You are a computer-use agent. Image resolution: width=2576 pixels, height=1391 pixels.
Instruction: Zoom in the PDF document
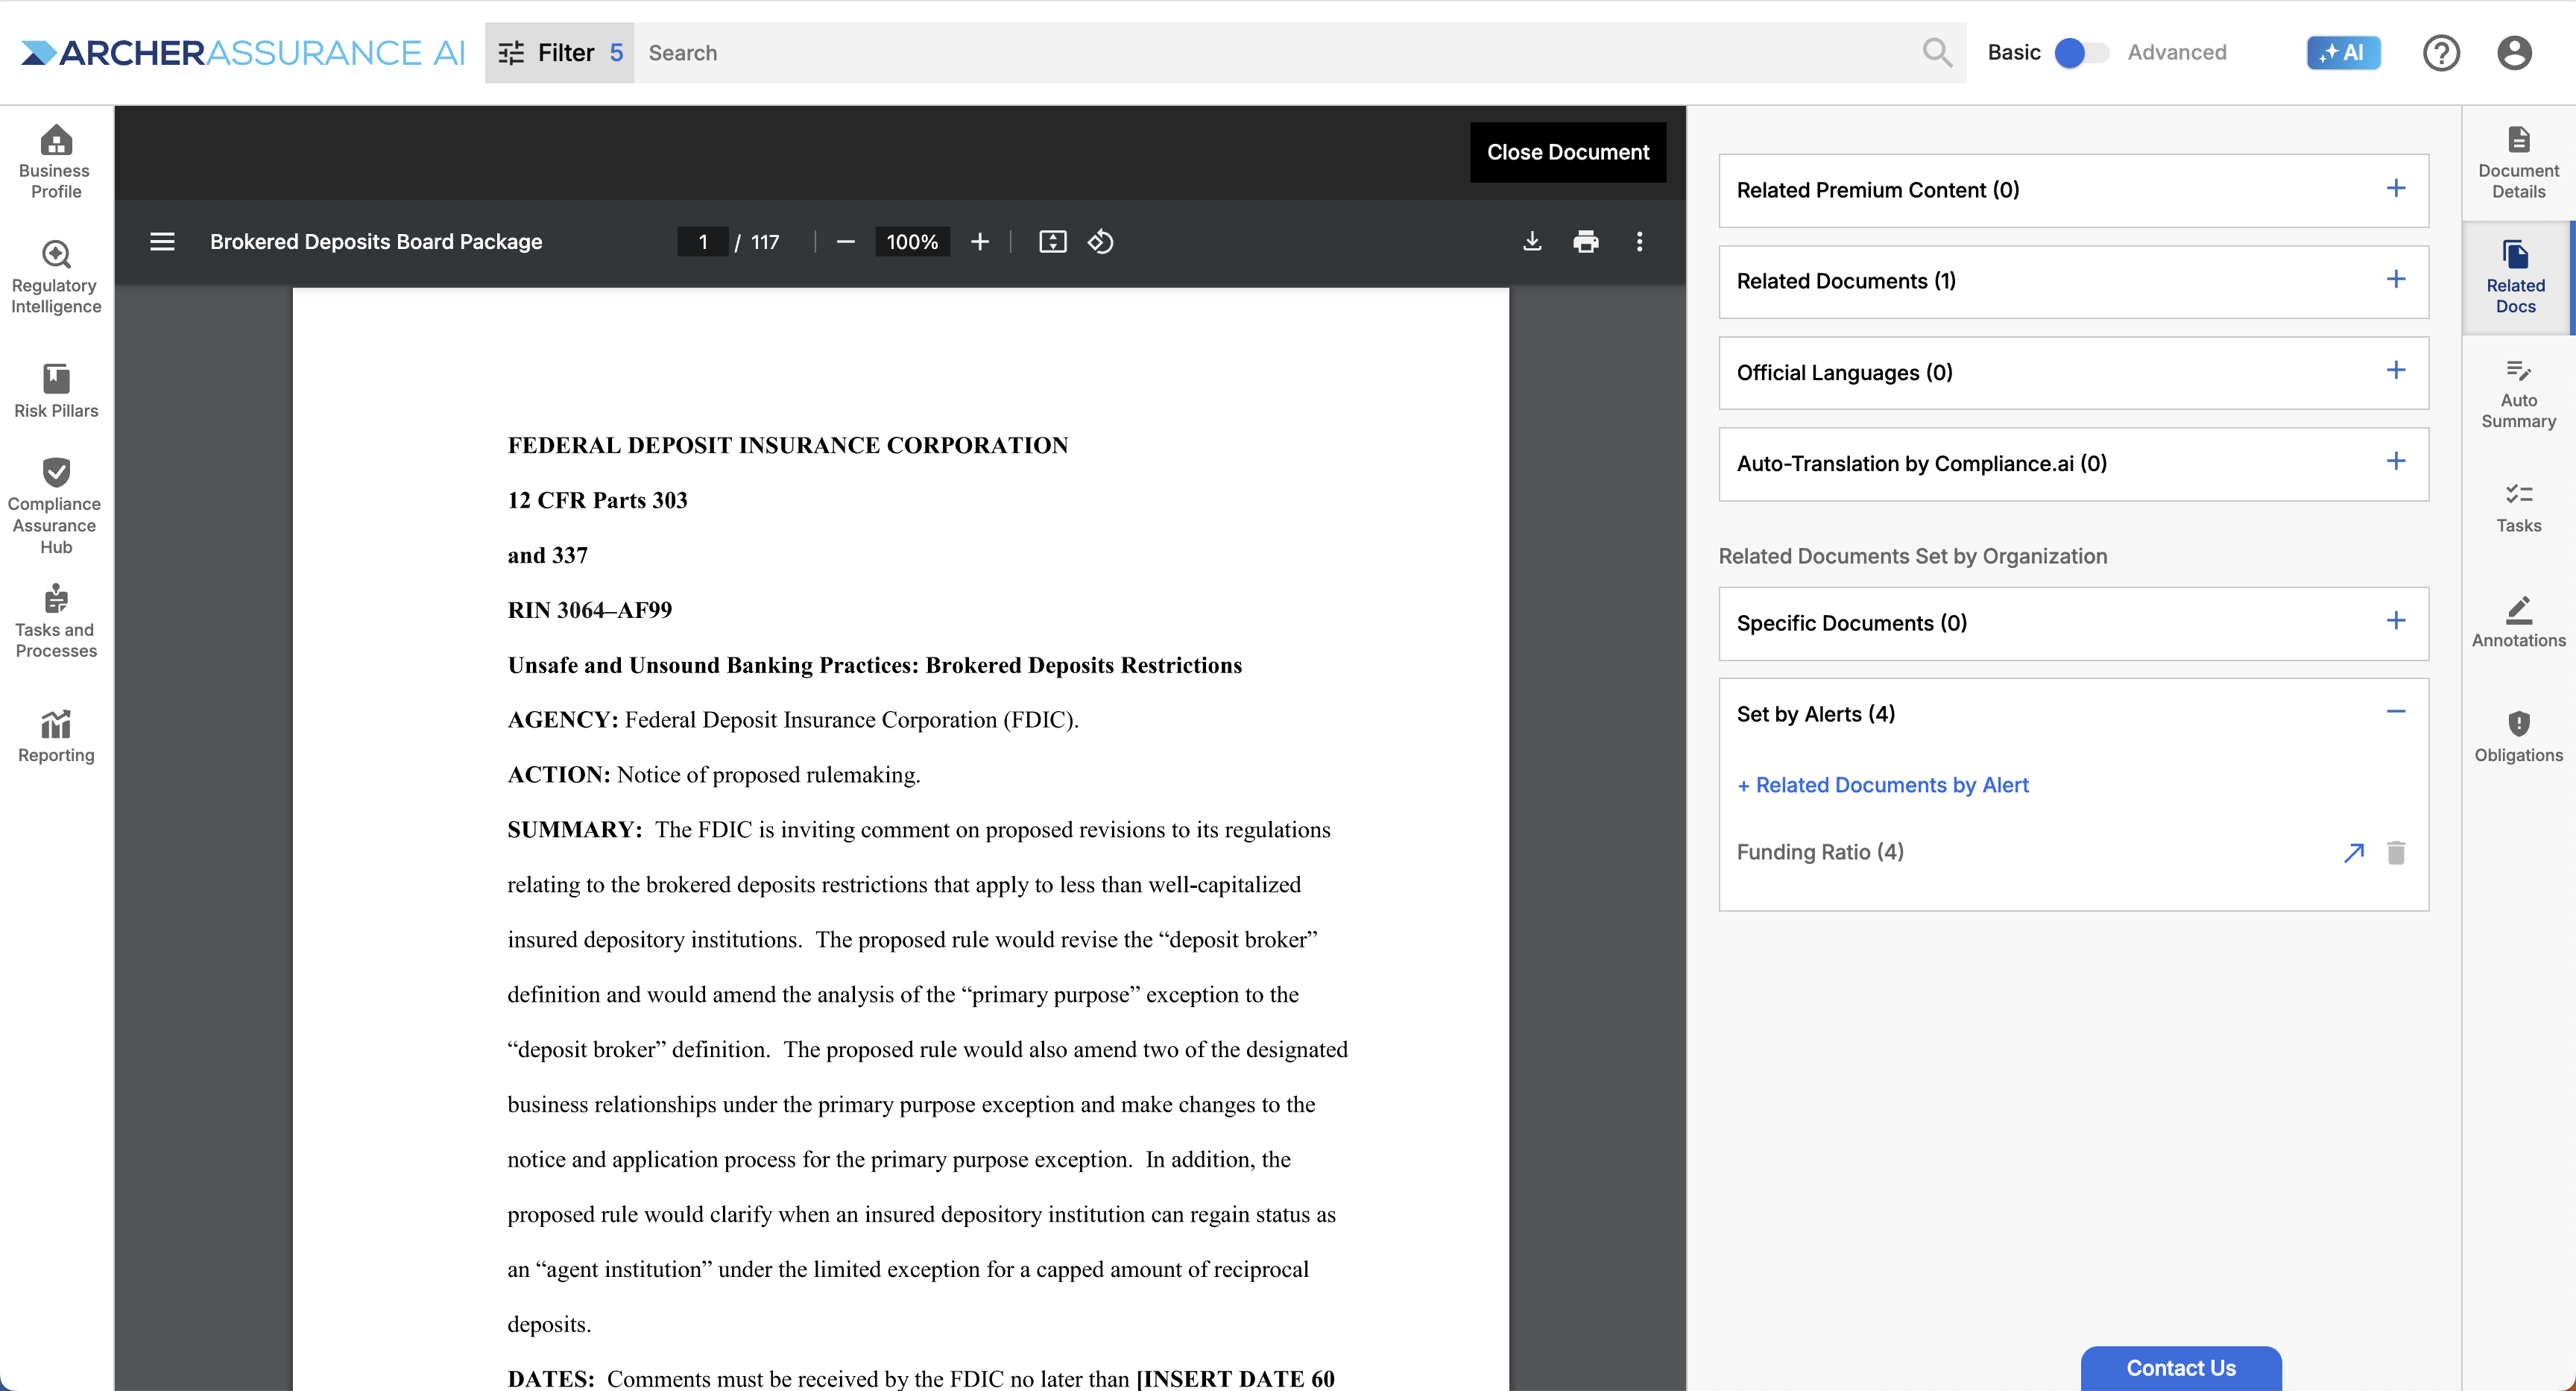(980, 242)
